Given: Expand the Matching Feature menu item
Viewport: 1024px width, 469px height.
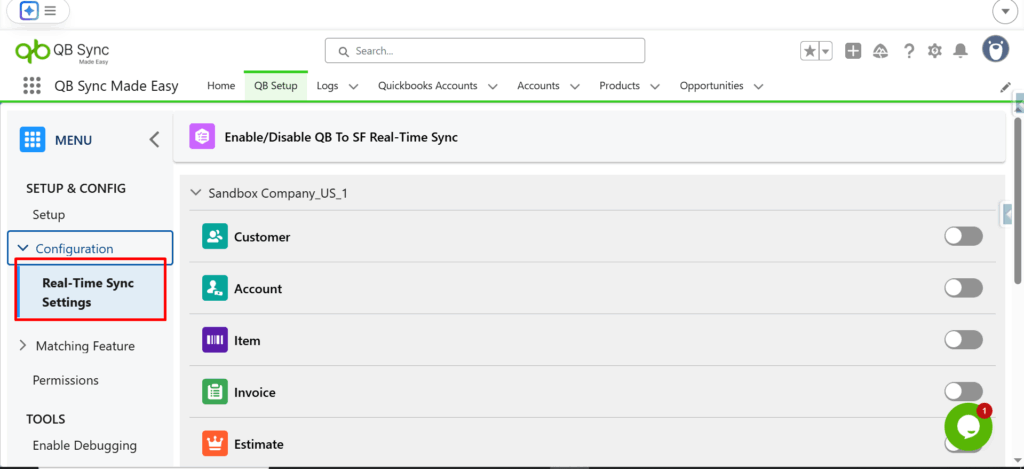Looking at the screenshot, I should pyautogui.click(x=85, y=346).
